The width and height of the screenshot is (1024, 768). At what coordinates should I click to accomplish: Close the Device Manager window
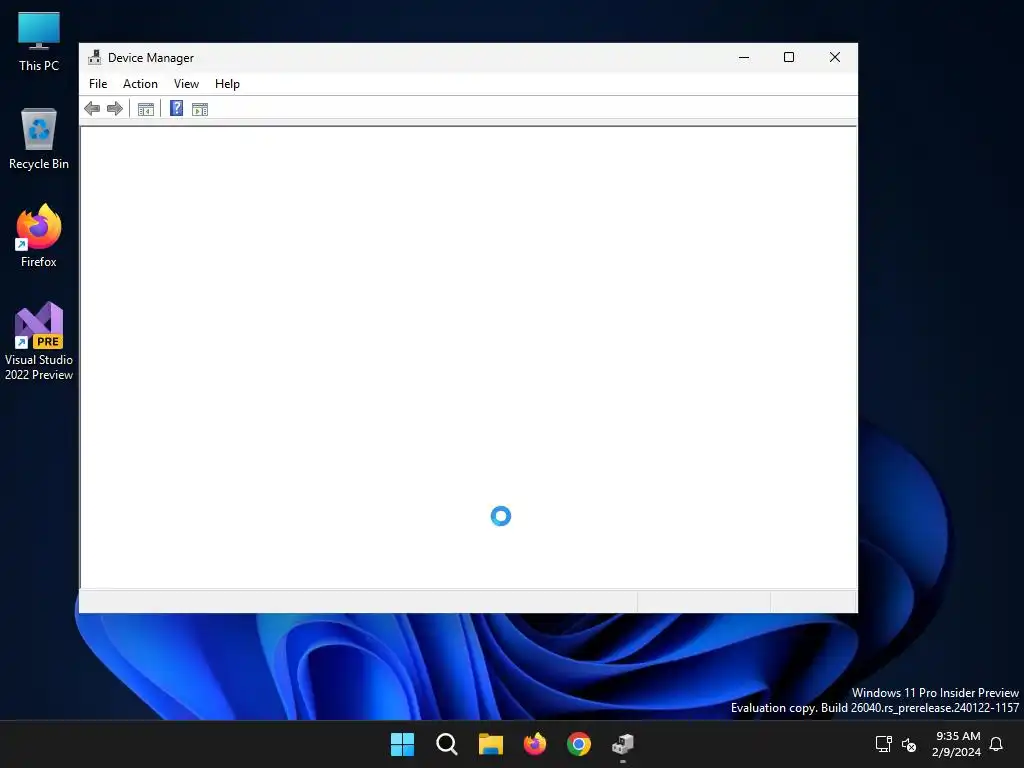[835, 57]
